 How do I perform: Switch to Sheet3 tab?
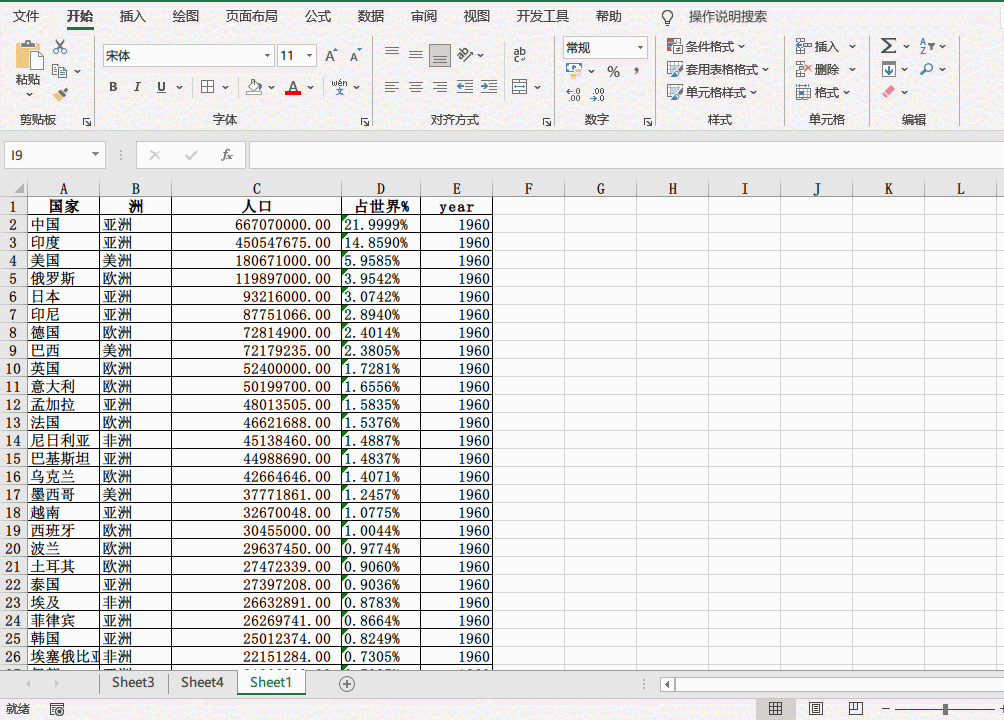[x=133, y=682]
